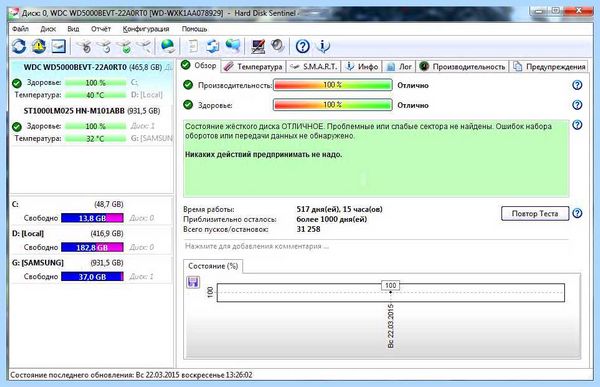This screenshot has height=387, width=600.
Task: Click G: free space bar 37,0 GB
Action: 92,276
